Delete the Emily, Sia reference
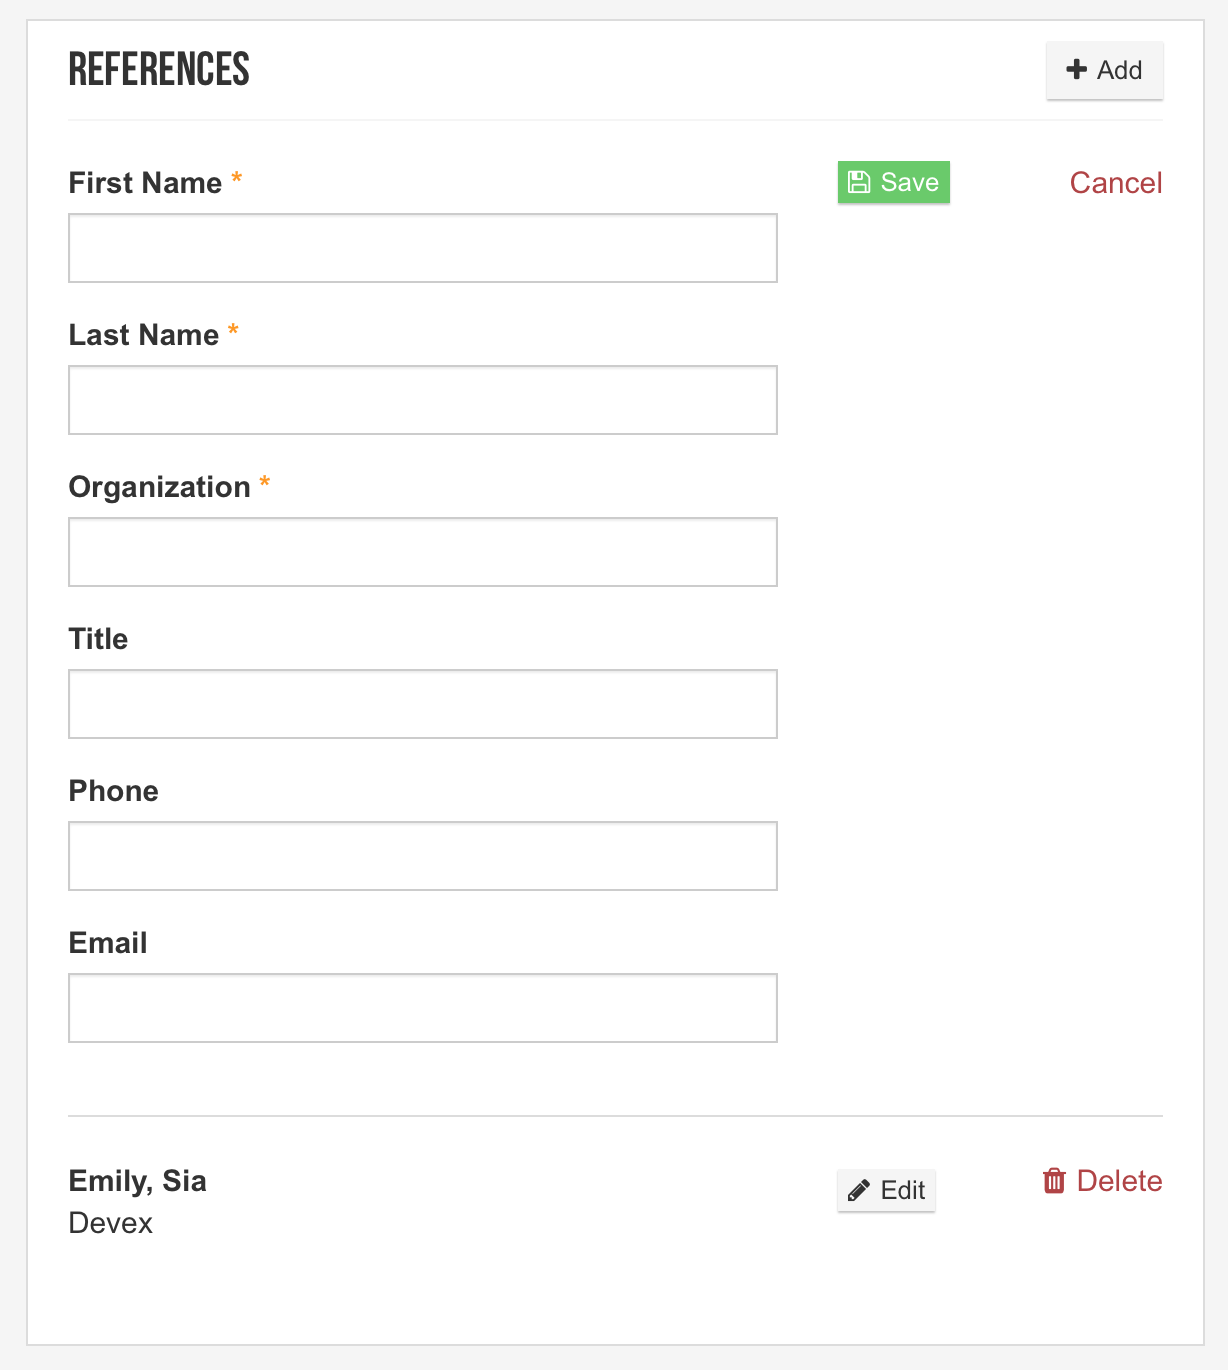This screenshot has width=1228, height=1370. click(x=1102, y=1181)
